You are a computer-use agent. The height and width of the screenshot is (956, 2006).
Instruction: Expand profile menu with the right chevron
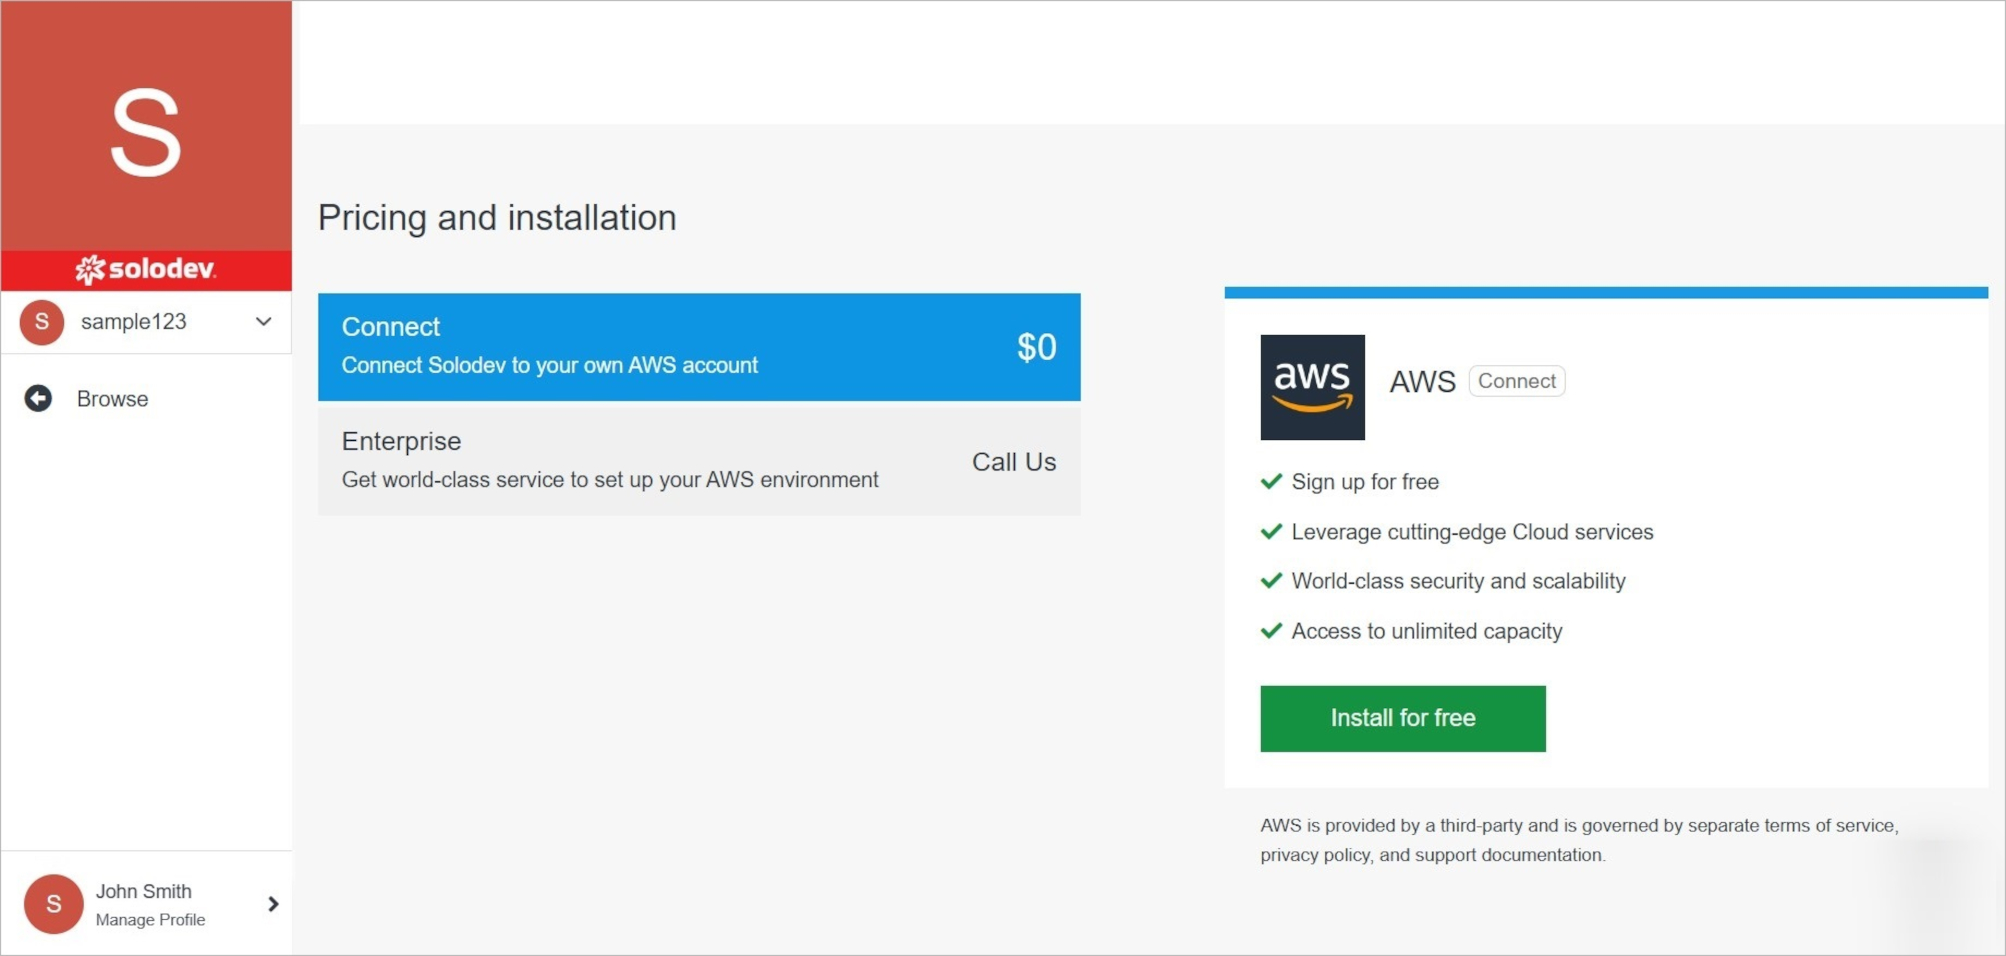(x=273, y=904)
